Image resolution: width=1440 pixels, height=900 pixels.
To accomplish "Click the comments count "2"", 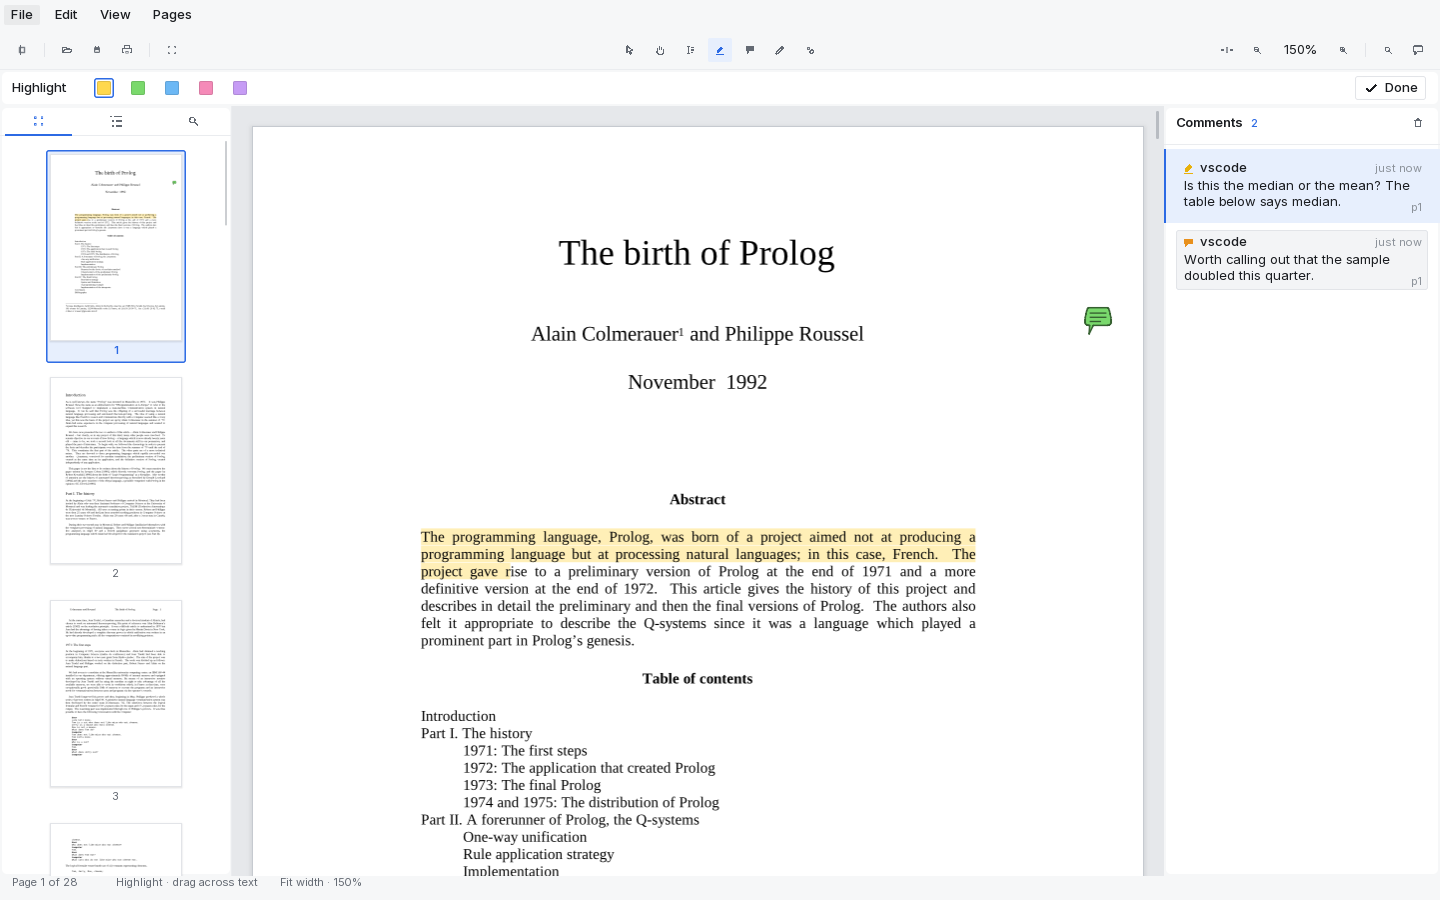I will pyautogui.click(x=1254, y=123).
